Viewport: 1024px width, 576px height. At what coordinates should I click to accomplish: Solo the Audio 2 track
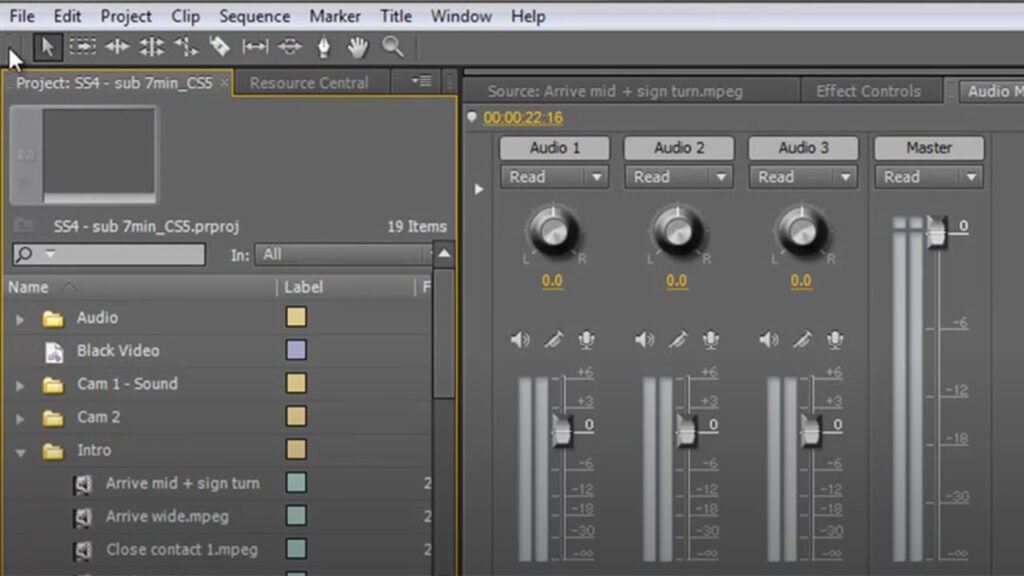[678, 340]
